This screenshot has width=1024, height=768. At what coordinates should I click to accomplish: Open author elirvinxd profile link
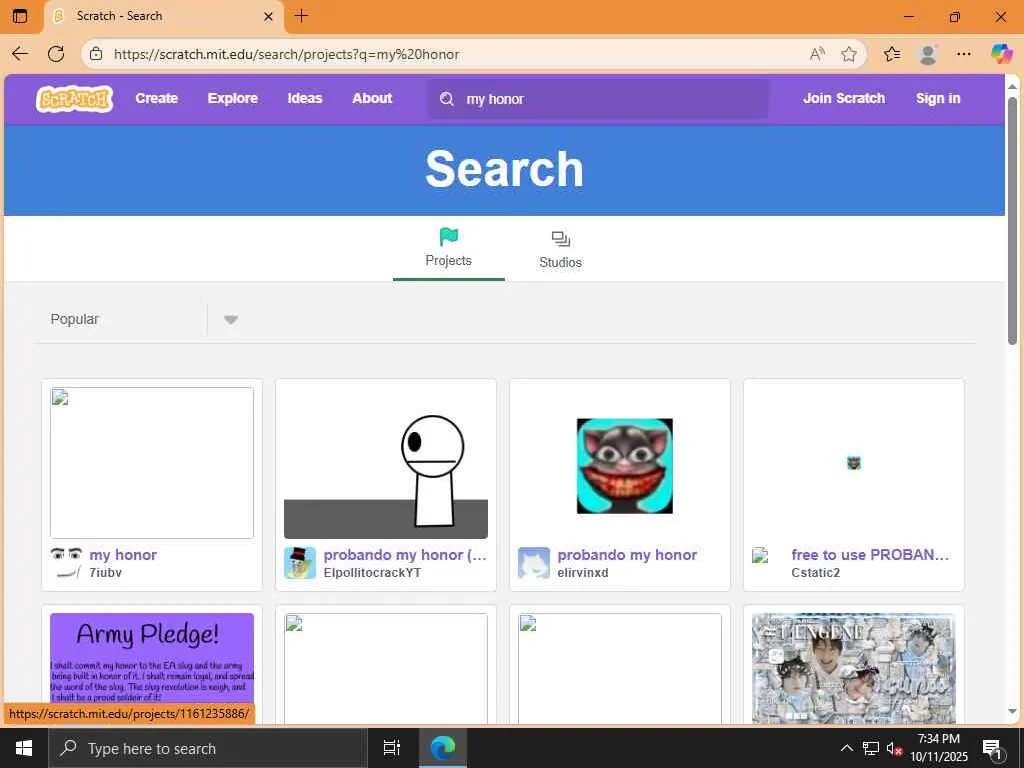[583, 573]
